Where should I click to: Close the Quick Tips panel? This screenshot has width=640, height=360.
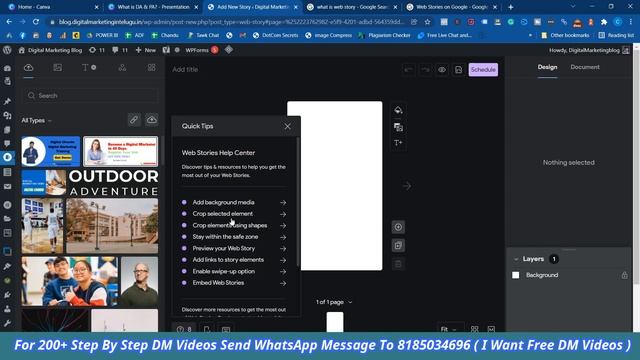pyautogui.click(x=287, y=126)
